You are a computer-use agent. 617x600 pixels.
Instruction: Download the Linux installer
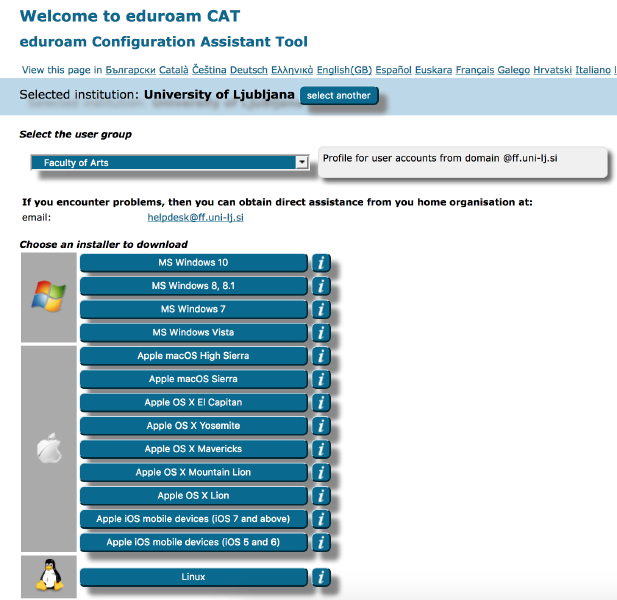coord(193,577)
